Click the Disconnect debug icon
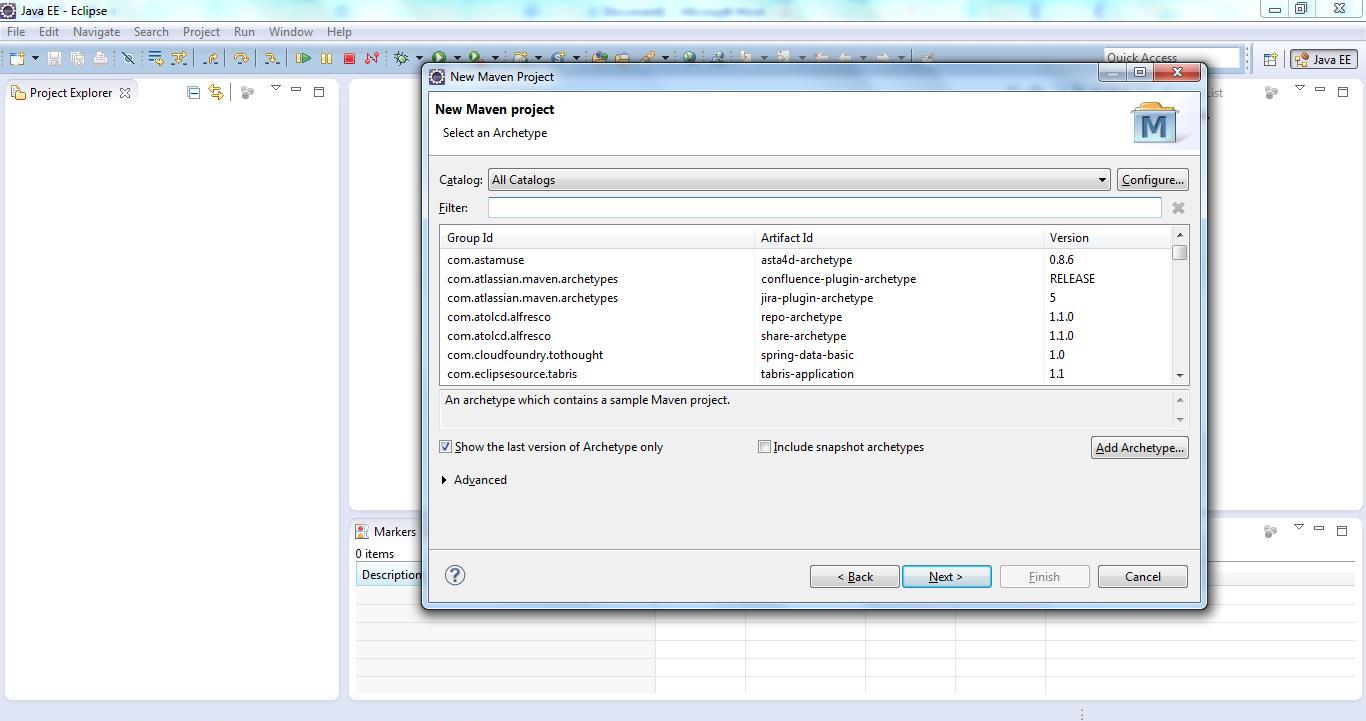 (x=372, y=58)
